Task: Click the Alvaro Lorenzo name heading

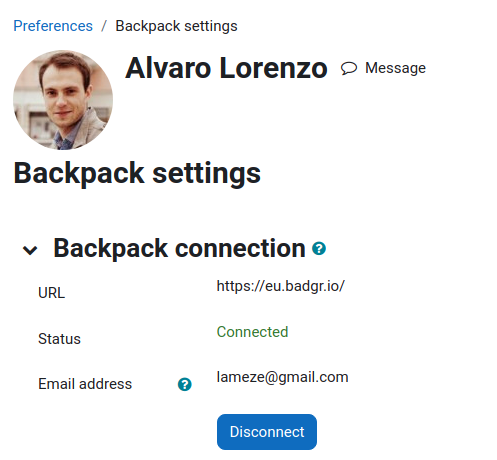Action: tap(226, 68)
